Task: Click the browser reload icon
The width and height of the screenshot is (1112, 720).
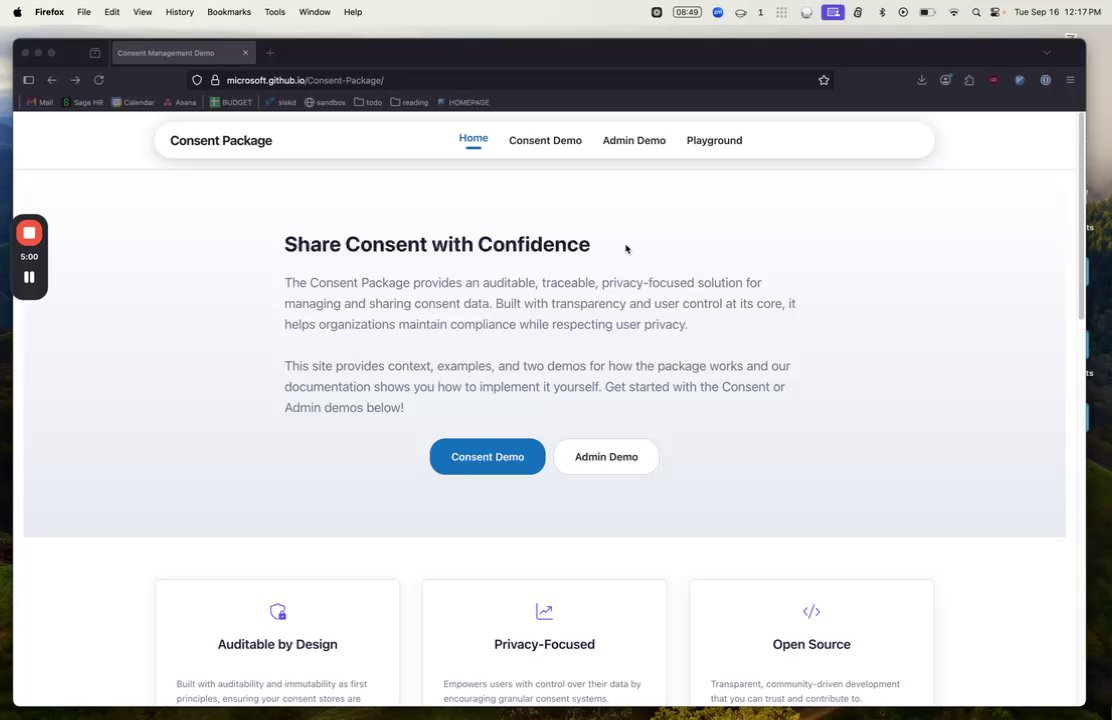Action: (99, 80)
